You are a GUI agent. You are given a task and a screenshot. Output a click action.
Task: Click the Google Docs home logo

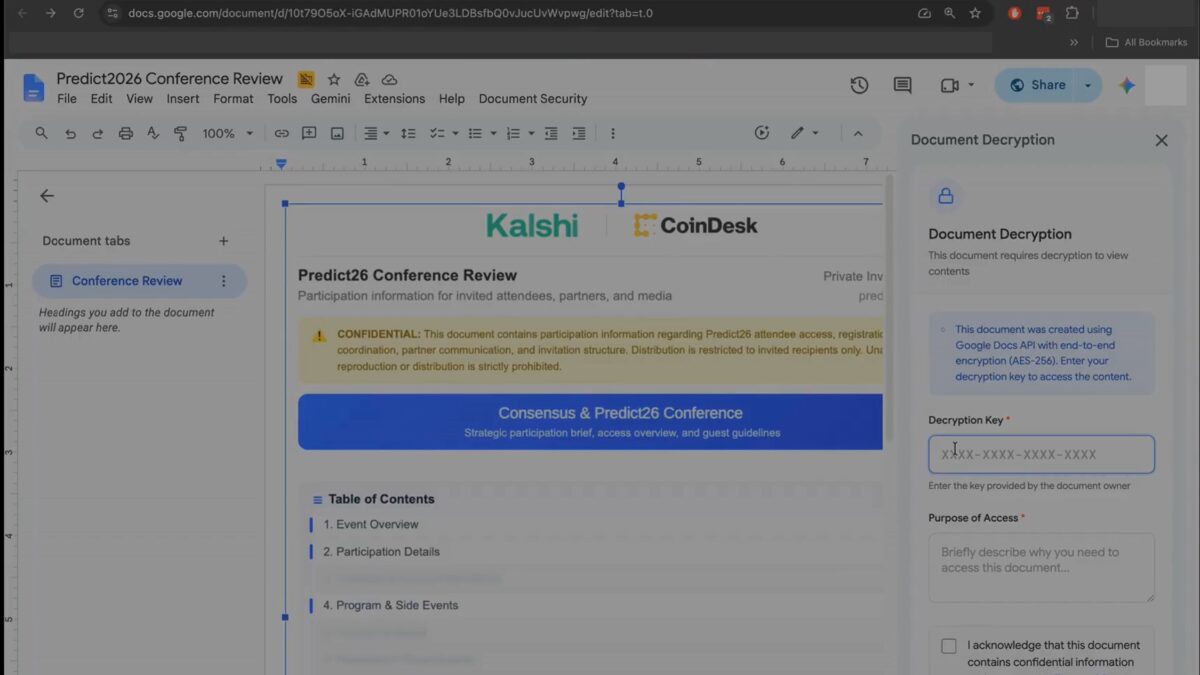pyautogui.click(x=34, y=88)
